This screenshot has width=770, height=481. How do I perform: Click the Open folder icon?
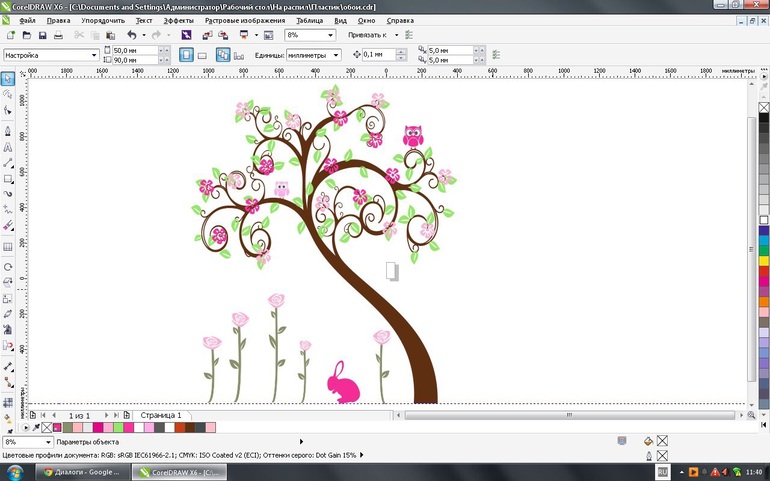click(25, 35)
